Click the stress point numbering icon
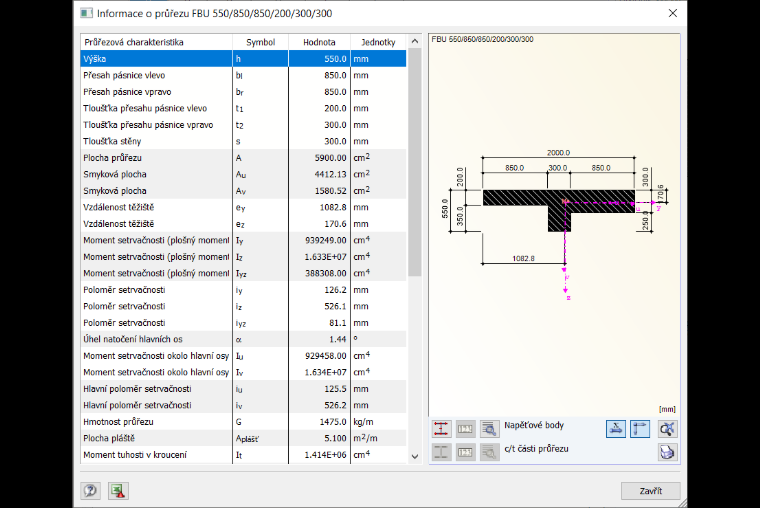Screen dimensions: 760x508 [465, 429]
